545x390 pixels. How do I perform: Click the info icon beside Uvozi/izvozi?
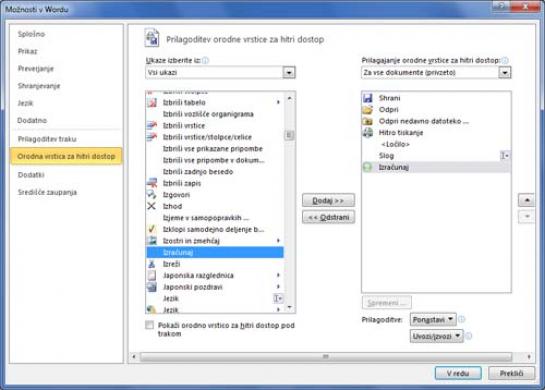coord(469,336)
